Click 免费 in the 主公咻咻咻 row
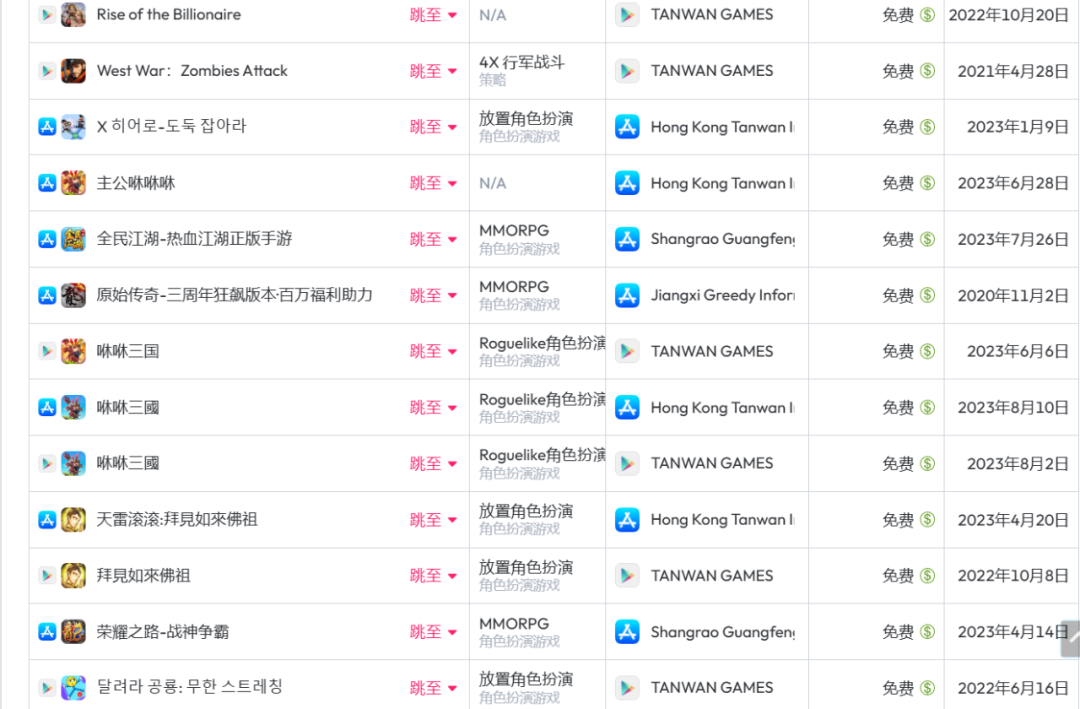Screen dimensions: 1080x709 click(898, 183)
